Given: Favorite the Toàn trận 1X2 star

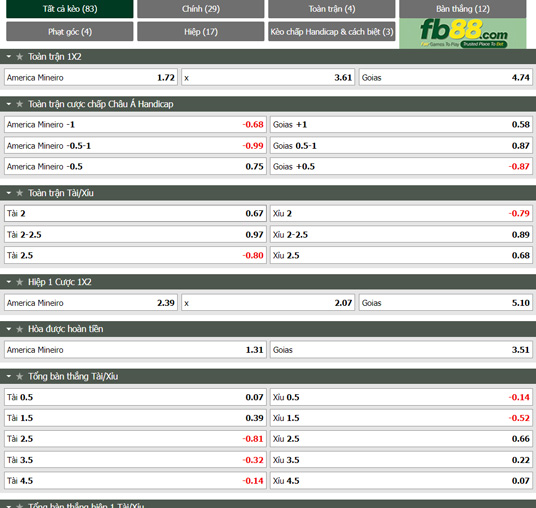Looking at the screenshot, I should [x=20, y=57].
